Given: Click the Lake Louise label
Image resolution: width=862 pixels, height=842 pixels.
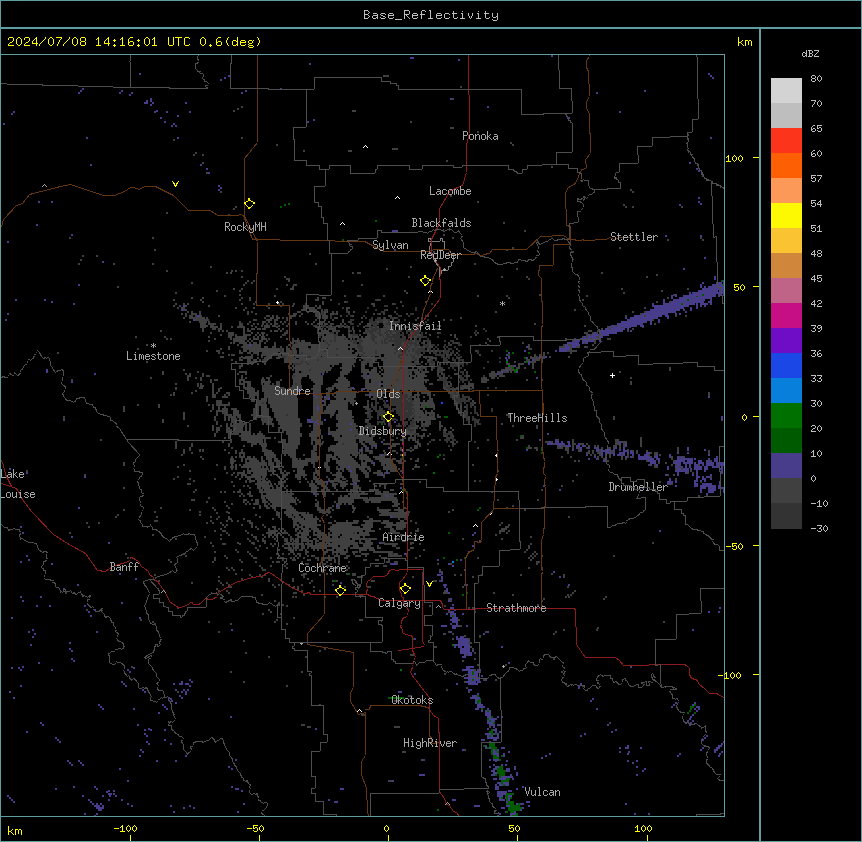Looking at the screenshot, I should (18, 484).
